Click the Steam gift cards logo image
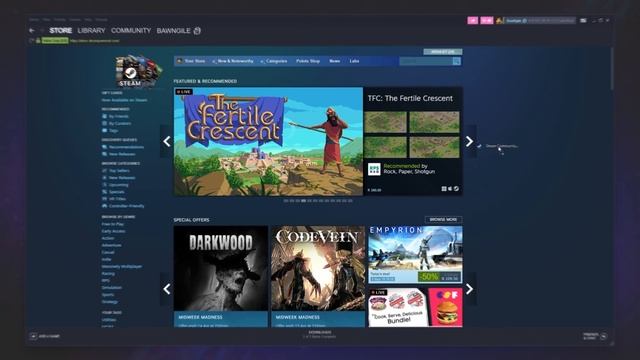640x360 pixels. [x=138, y=71]
